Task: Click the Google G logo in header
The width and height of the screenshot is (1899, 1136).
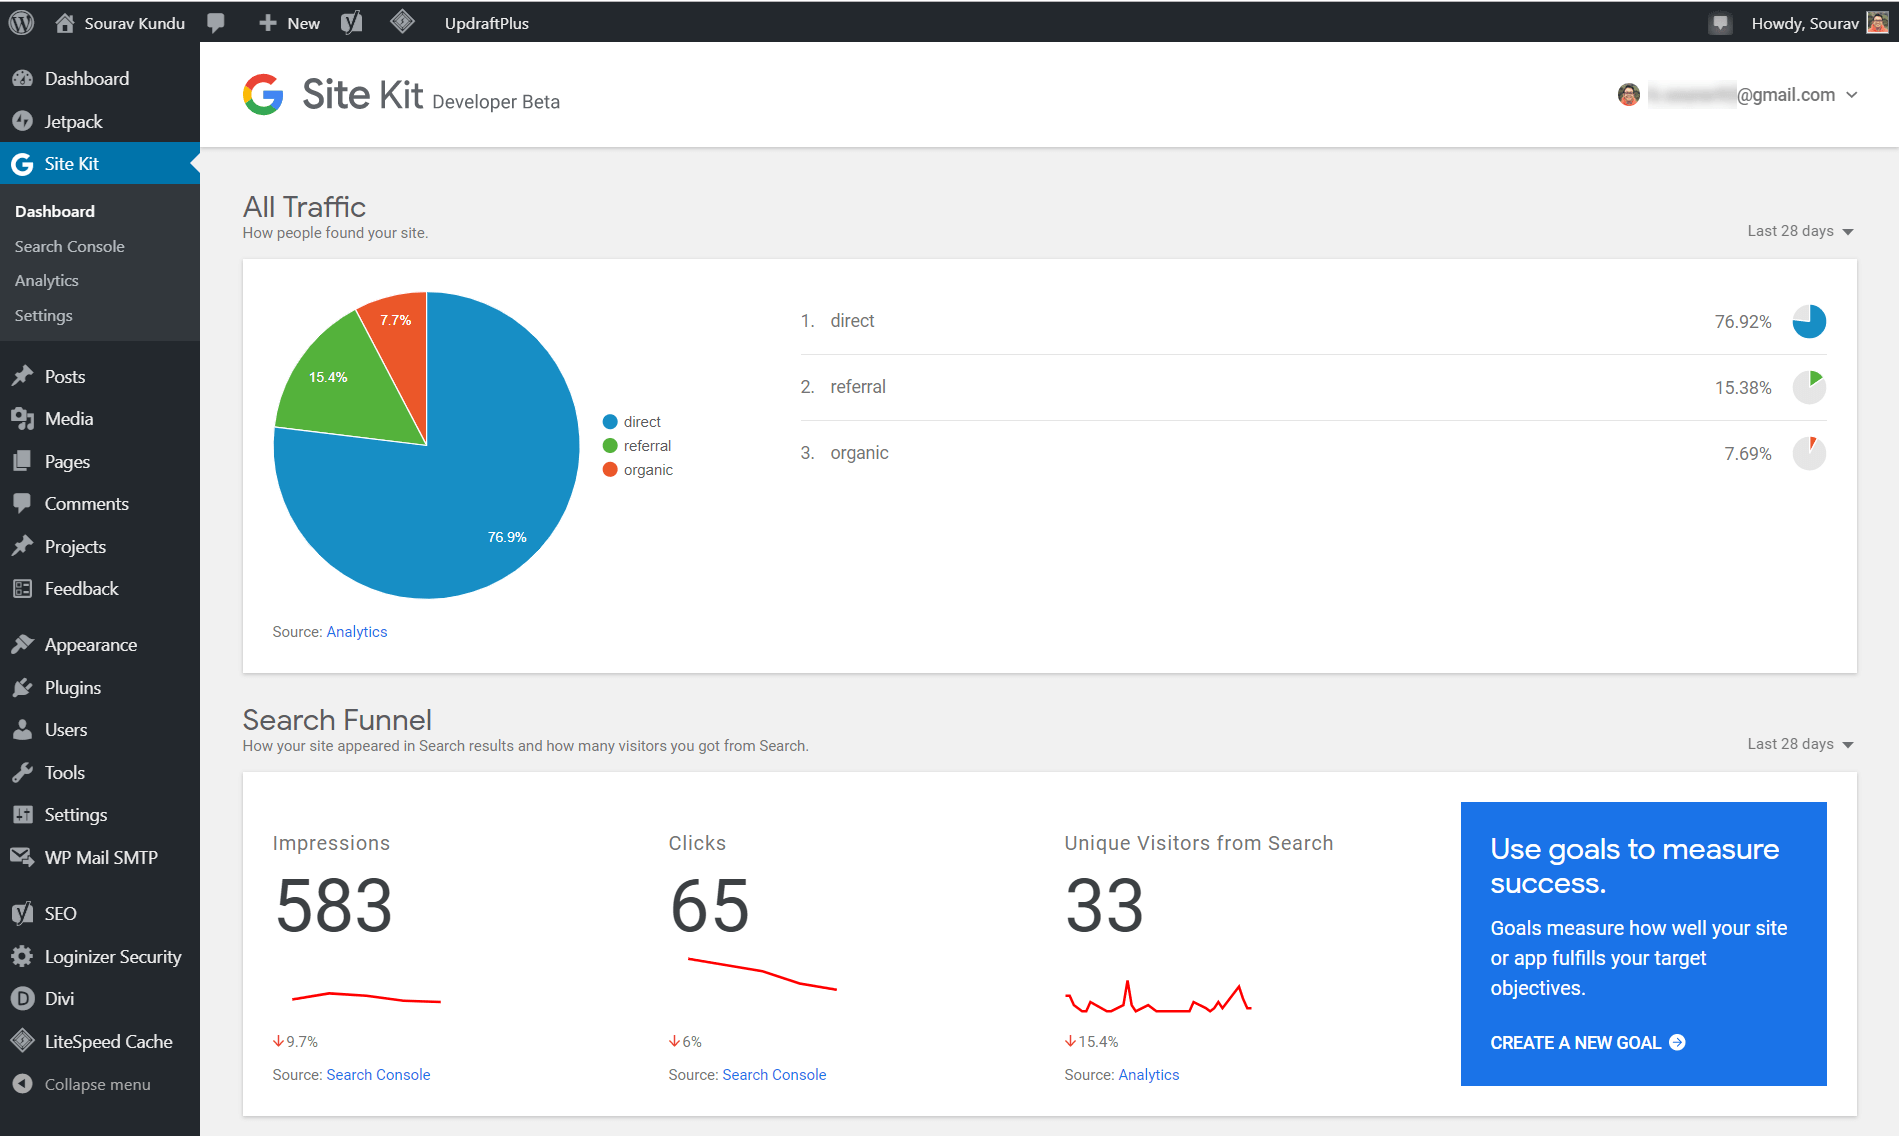Action: [x=263, y=95]
